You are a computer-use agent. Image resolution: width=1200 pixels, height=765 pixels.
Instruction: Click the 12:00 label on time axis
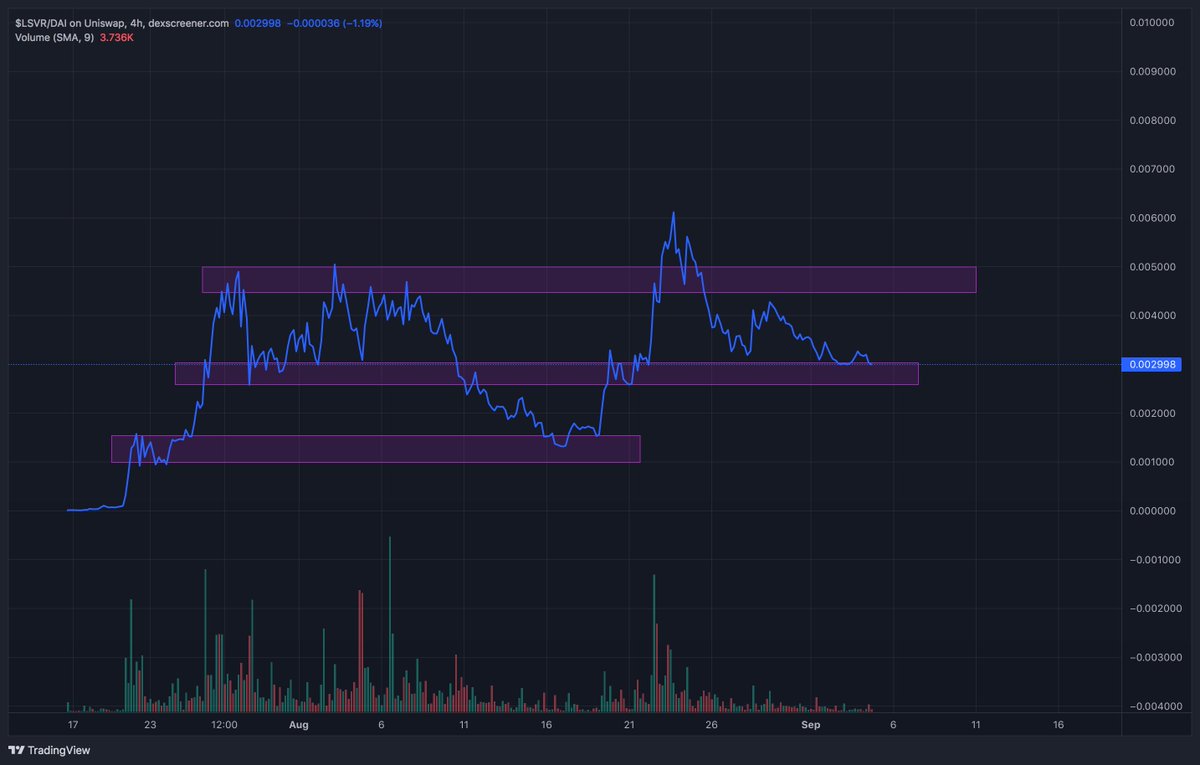[224, 723]
